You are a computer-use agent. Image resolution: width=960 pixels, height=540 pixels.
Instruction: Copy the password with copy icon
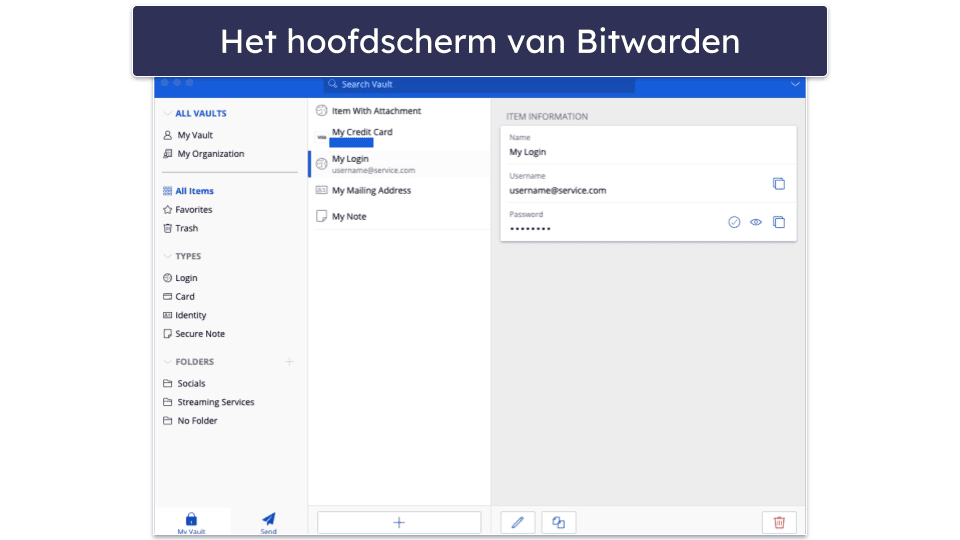778,222
